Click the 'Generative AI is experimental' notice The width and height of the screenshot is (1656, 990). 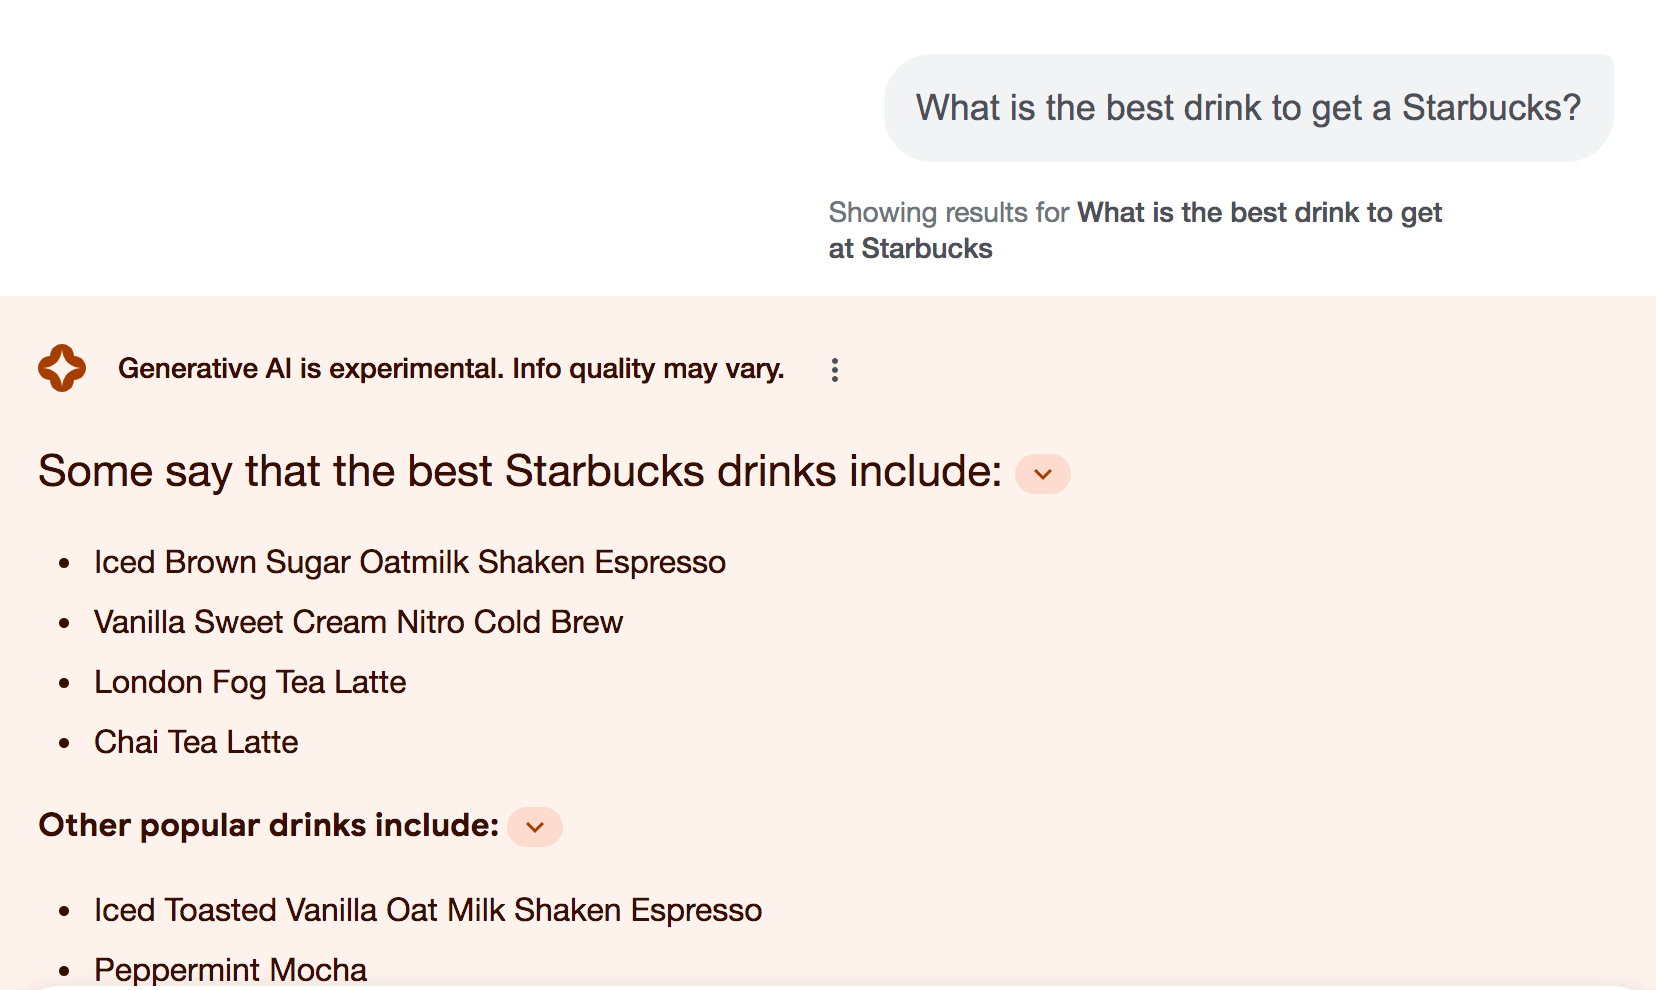click(x=451, y=369)
